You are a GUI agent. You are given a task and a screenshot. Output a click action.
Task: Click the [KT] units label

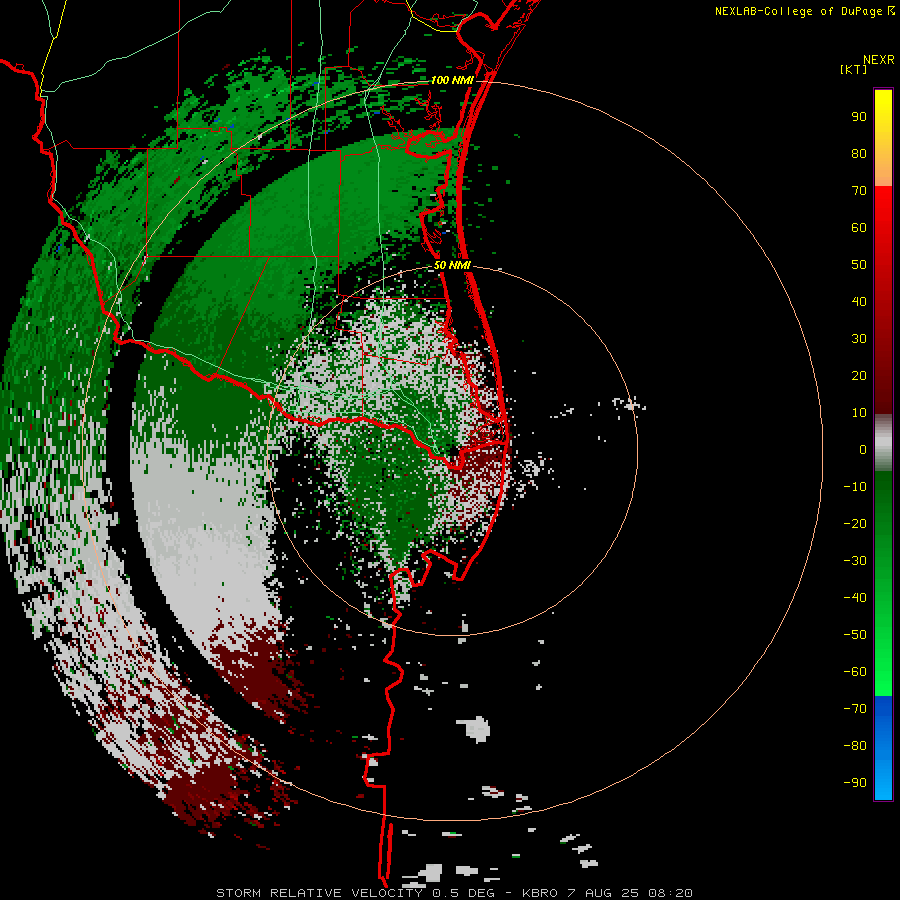pos(854,69)
